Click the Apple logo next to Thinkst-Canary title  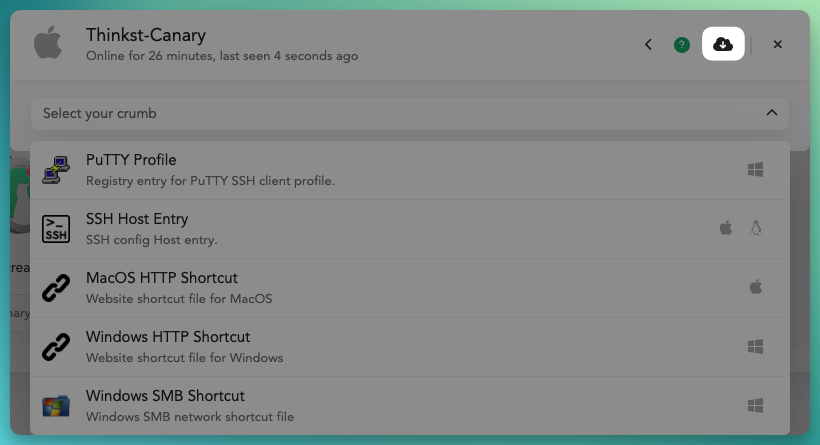[48, 42]
